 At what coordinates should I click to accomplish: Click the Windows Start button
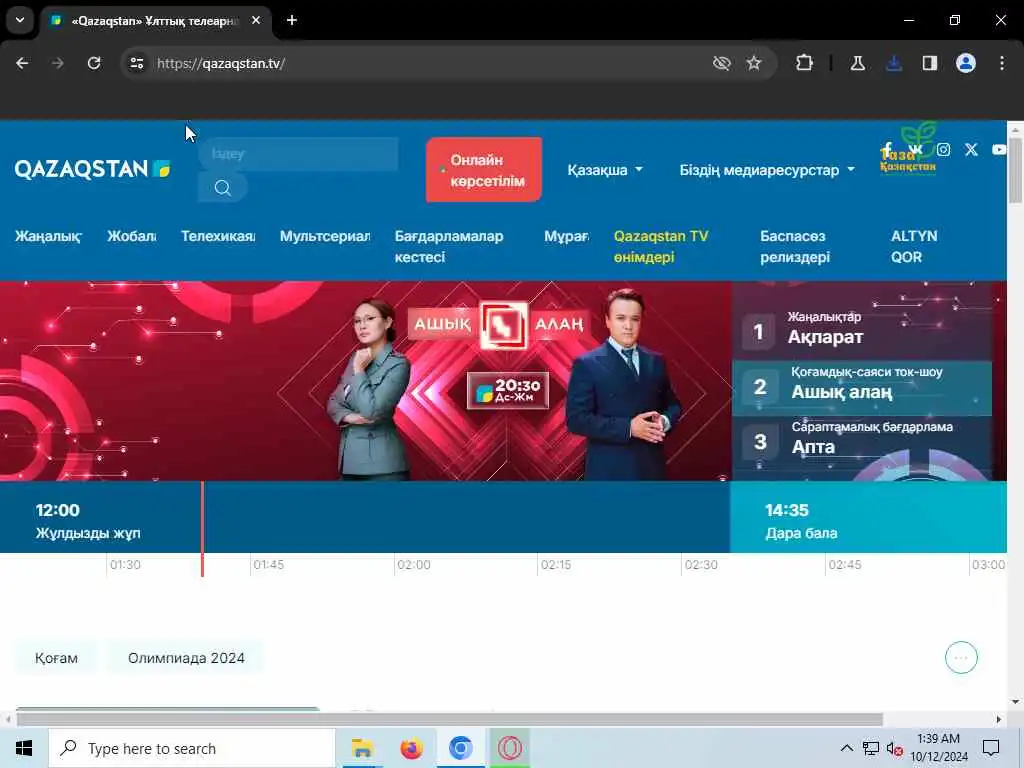click(x=24, y=748)
